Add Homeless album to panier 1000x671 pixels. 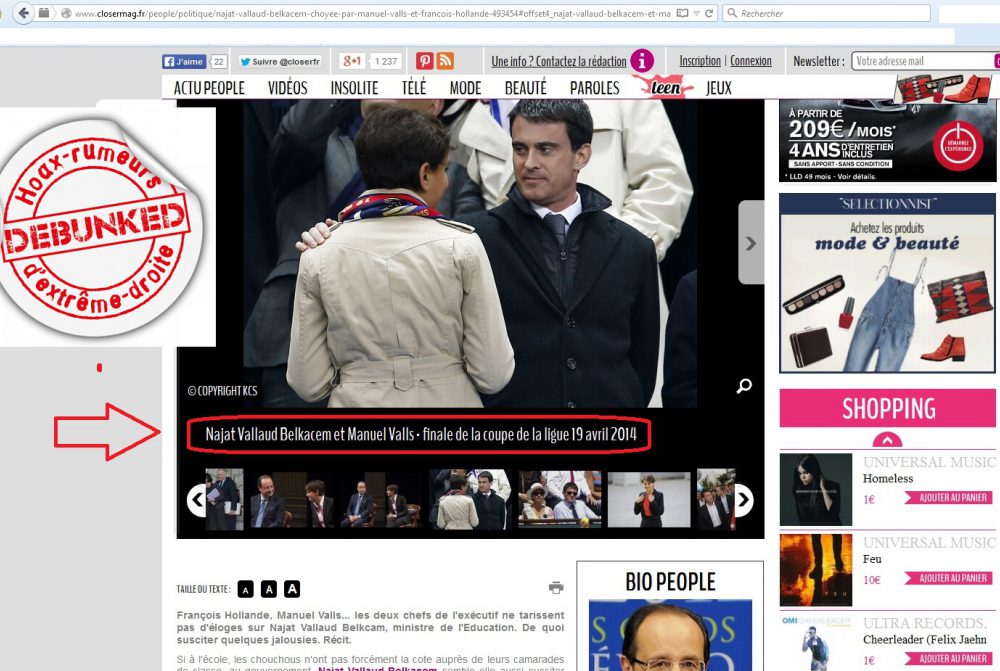947,498
